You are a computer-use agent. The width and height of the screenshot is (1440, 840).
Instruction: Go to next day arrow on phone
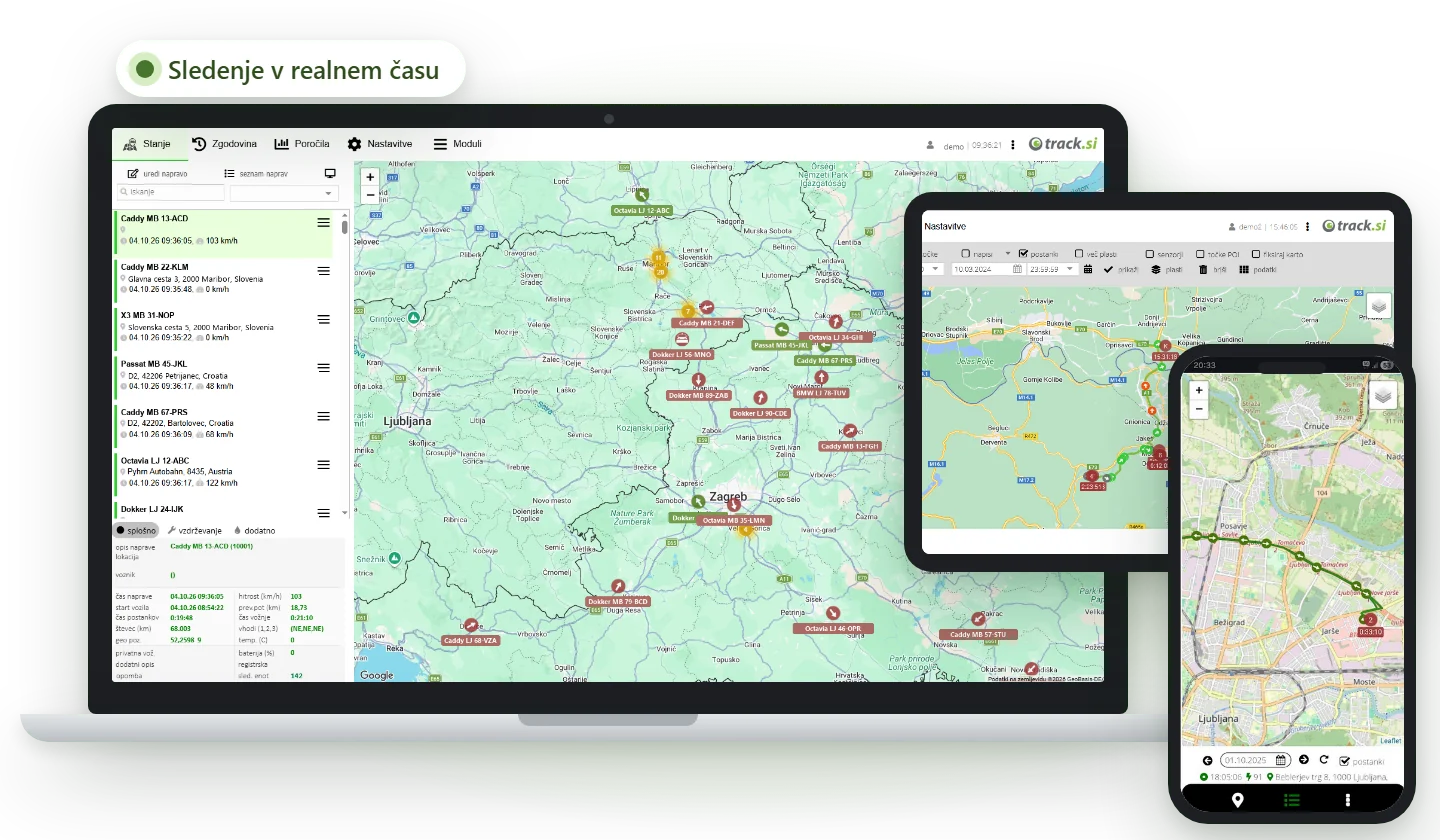(1304, 760)
